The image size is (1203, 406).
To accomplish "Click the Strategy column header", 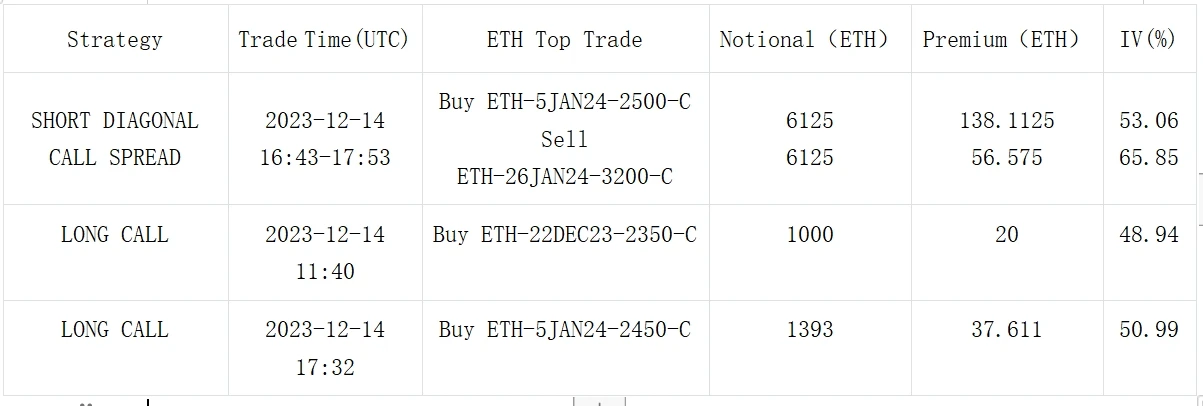I will [x=114, y=40].
